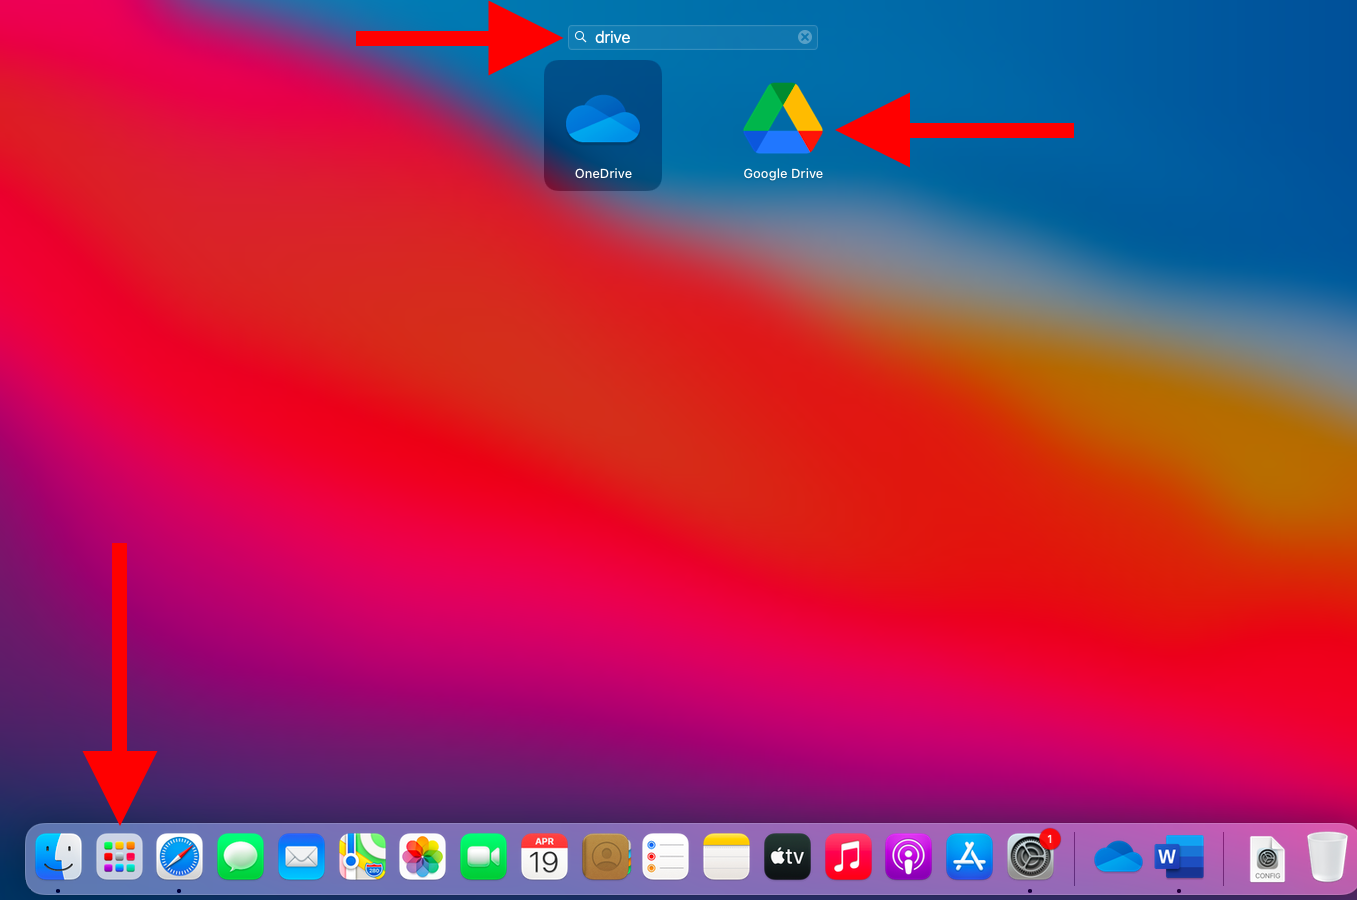Open Microsoft Word from the Dock
This screenshot has height=900, width=1357.
(x=1179, y=857)
